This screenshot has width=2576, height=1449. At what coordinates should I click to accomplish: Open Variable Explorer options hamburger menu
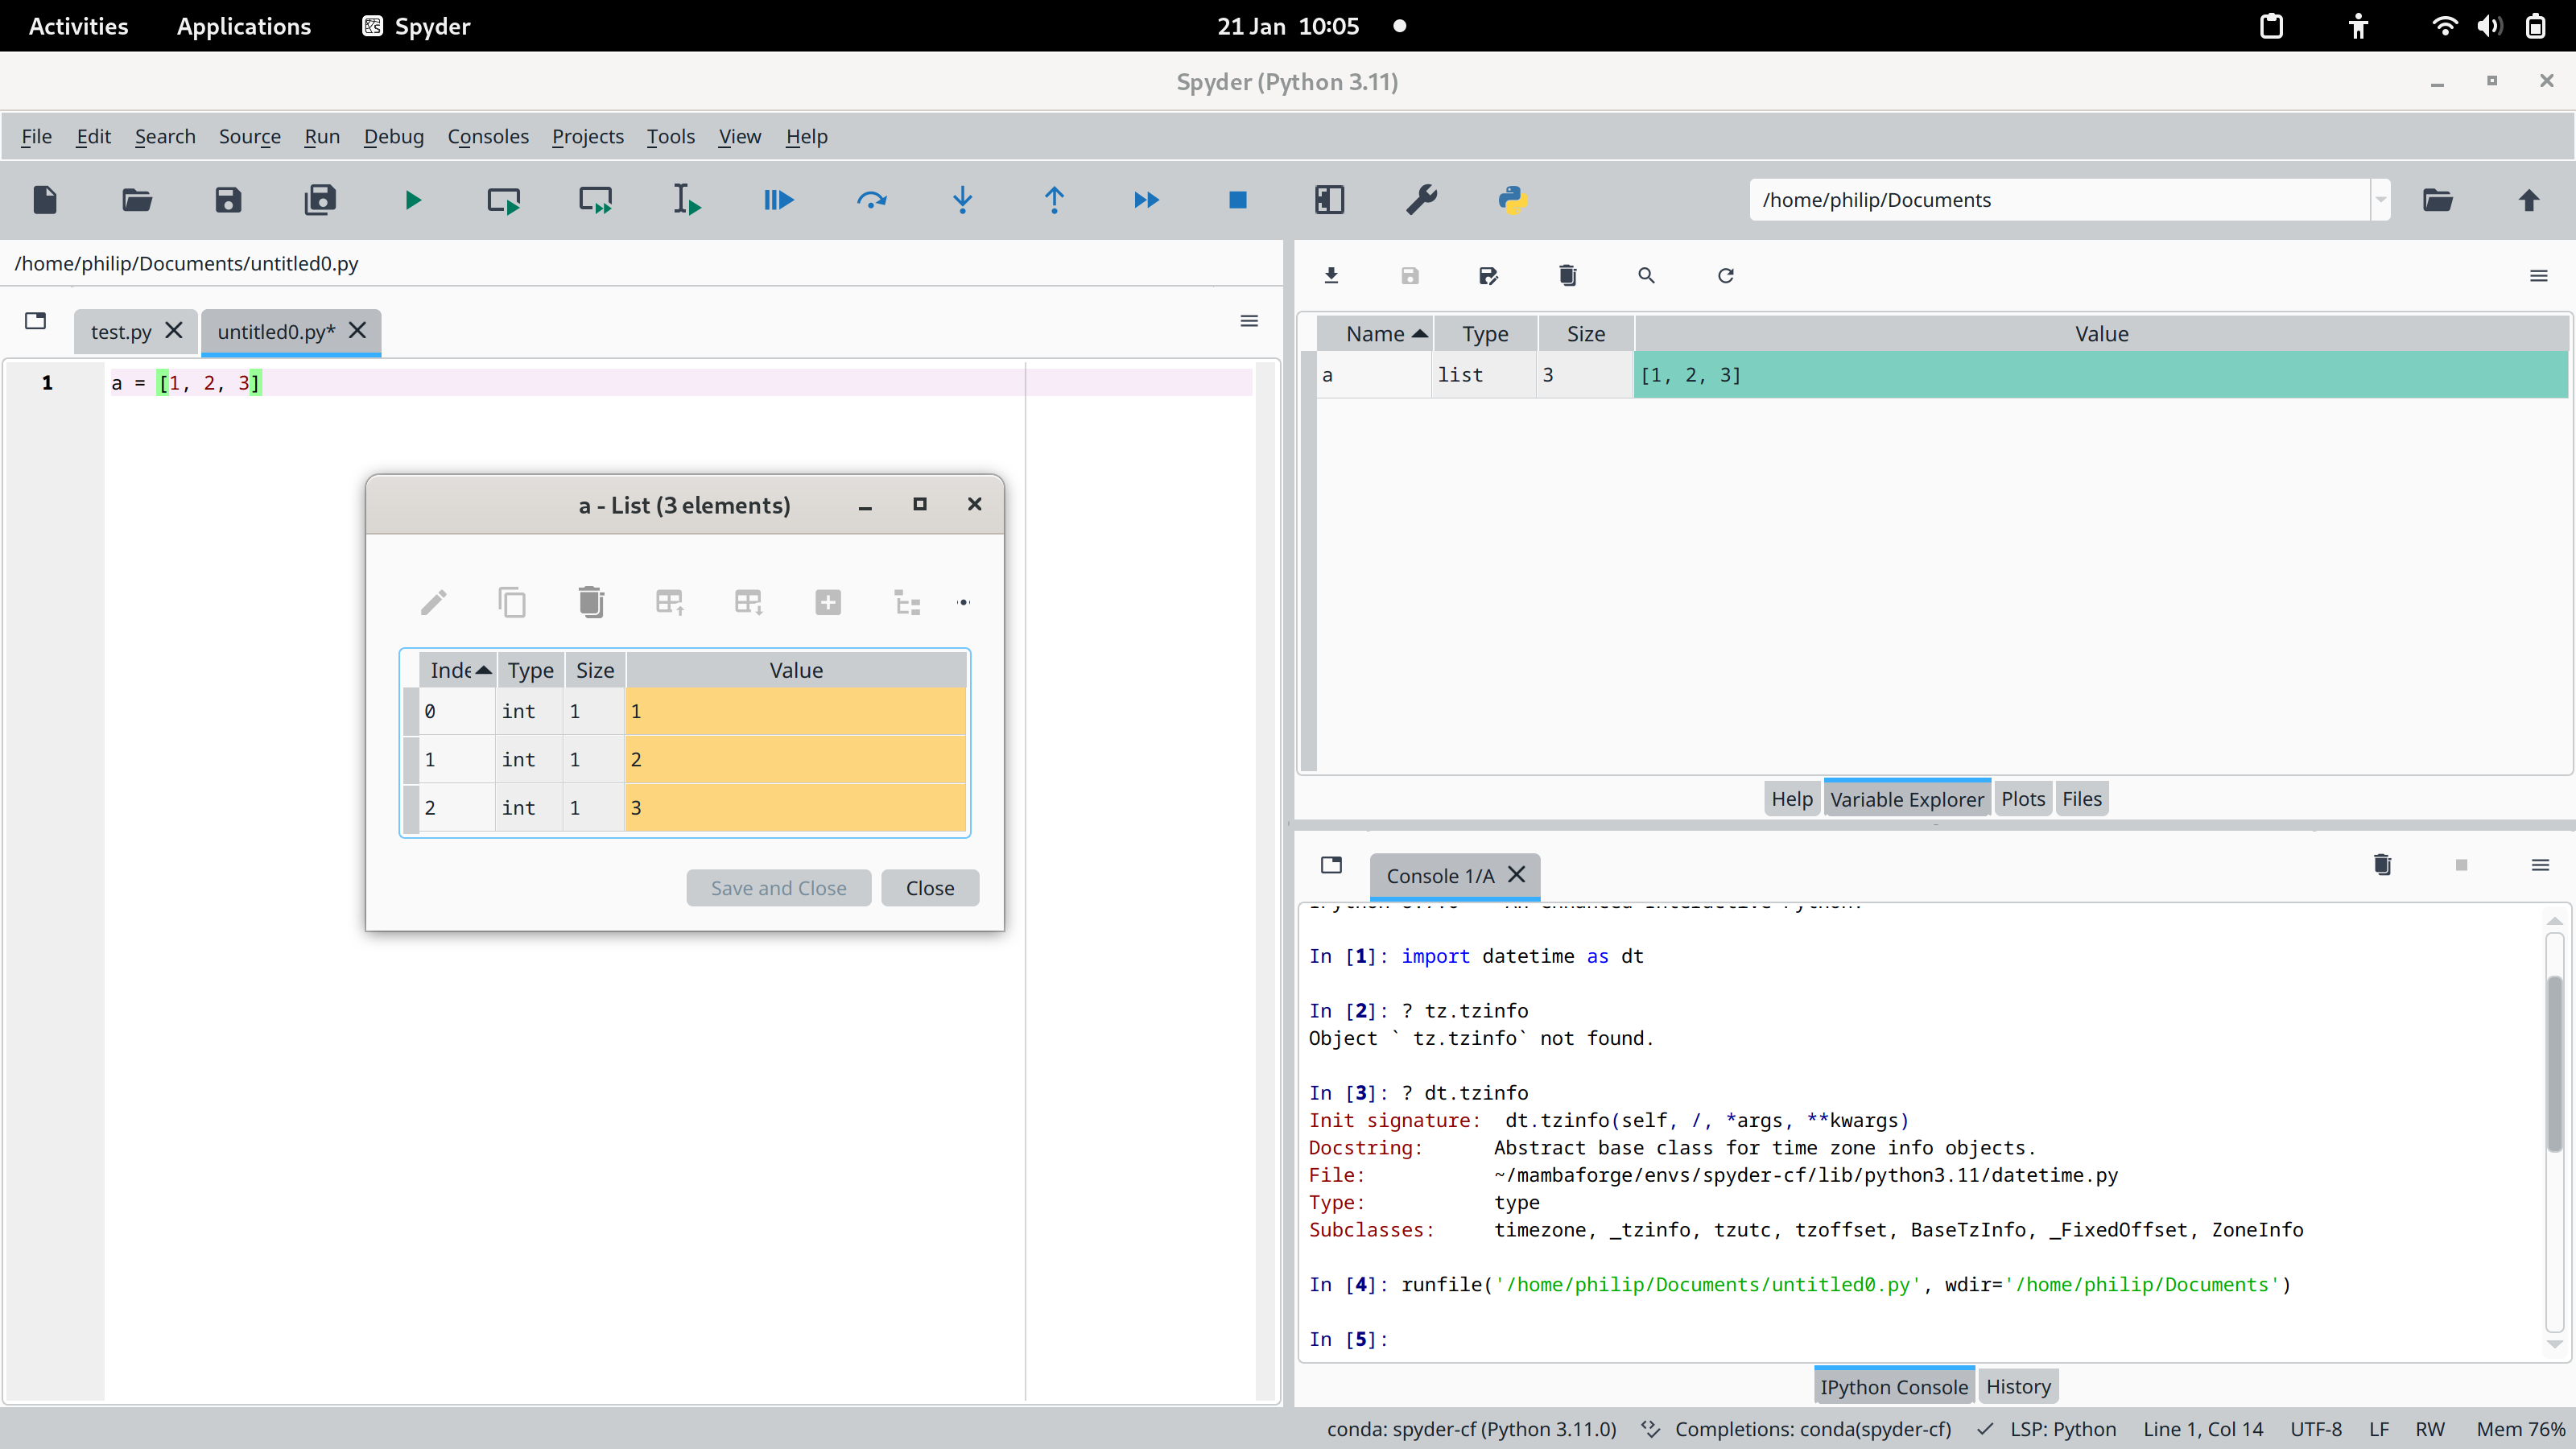coord(2538,275)
